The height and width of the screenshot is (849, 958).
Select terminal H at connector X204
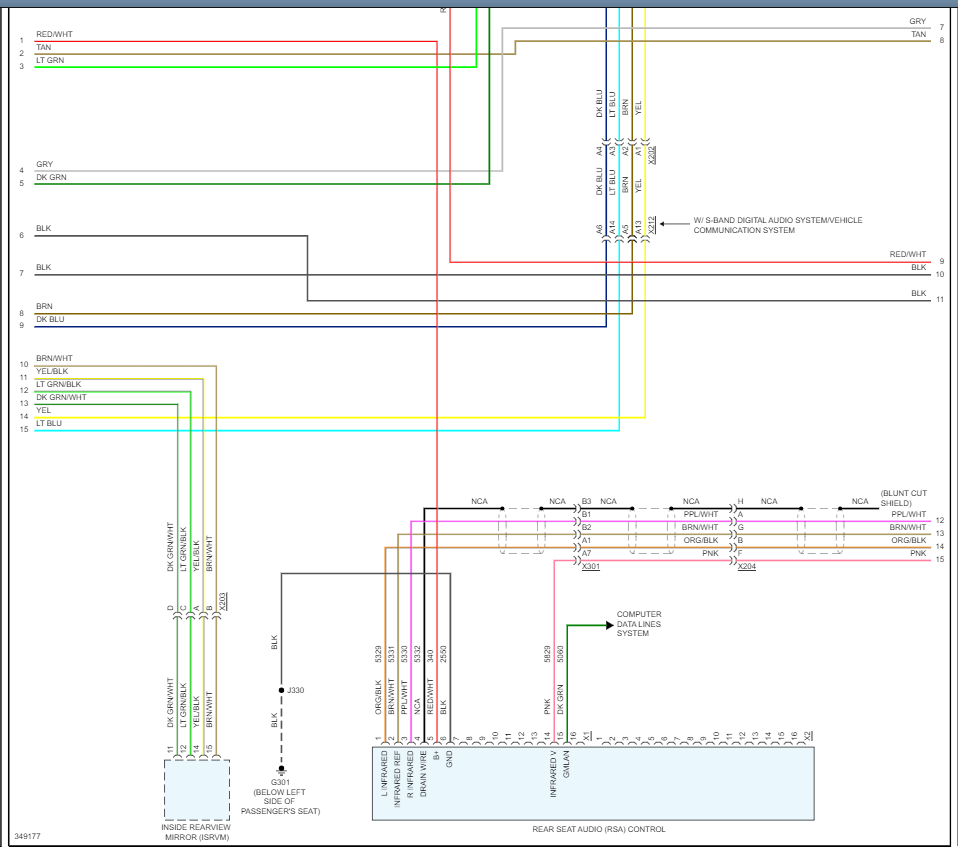(x=740, y=501)
